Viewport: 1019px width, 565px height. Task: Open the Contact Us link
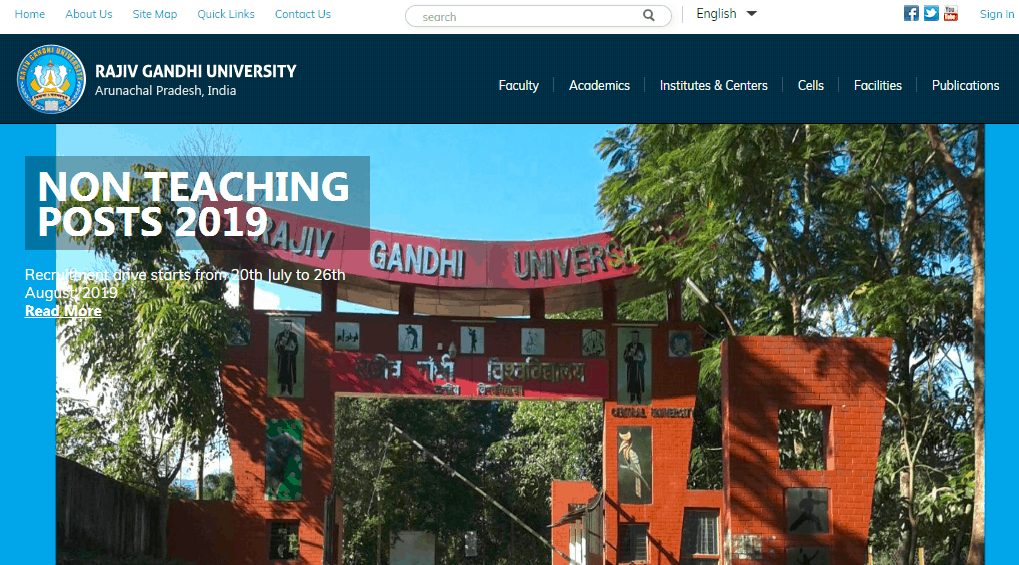click(x=303, y=14)
